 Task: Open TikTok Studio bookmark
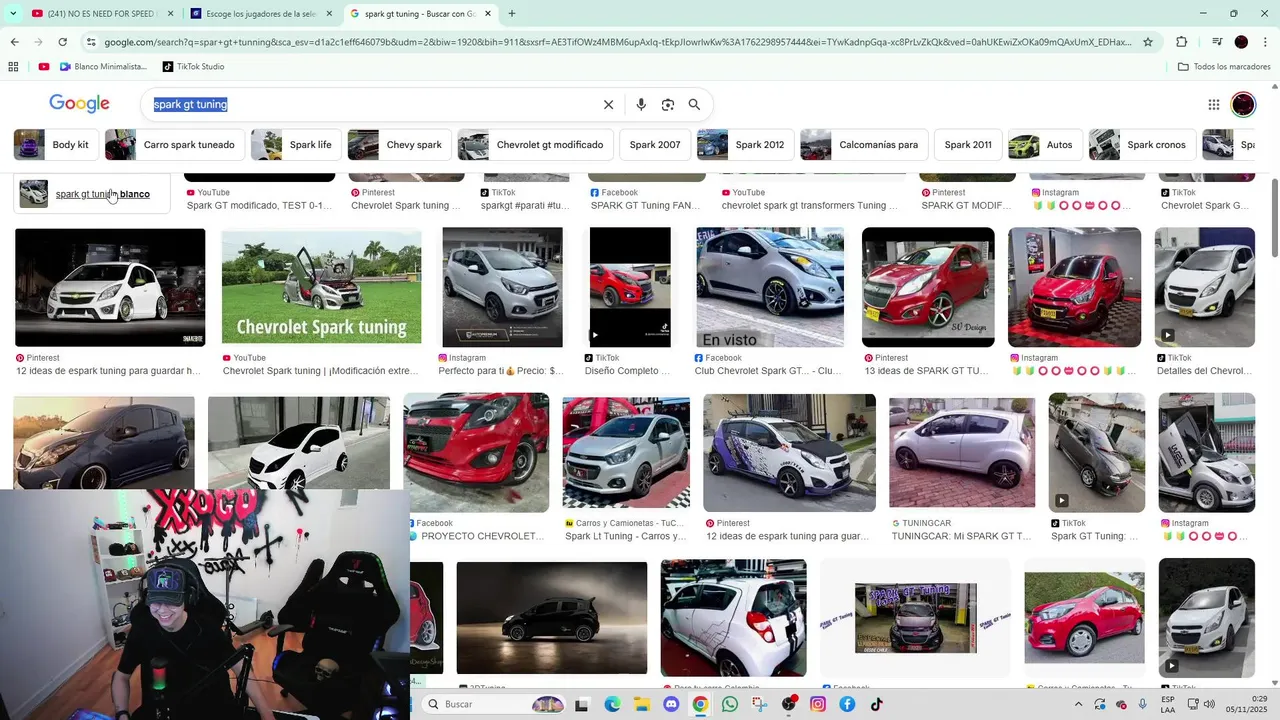pos(193,67)
